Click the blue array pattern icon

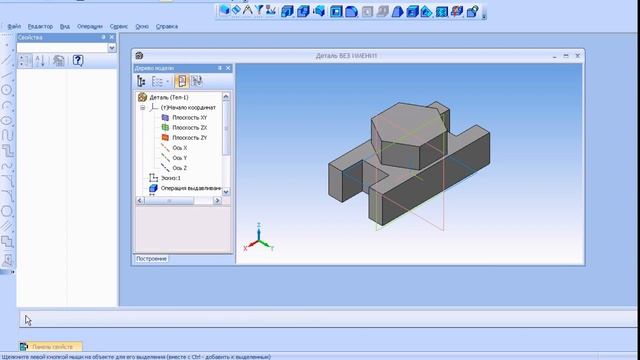442,11
